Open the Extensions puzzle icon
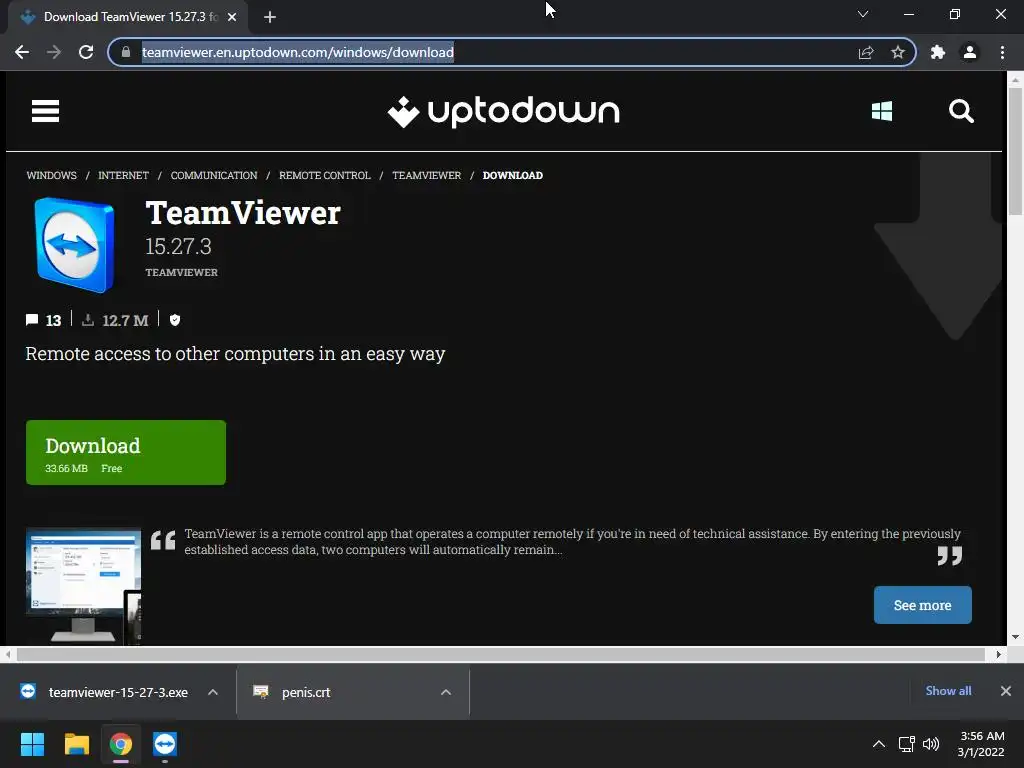Image resolution: width=1024 pixels, height=768 pixels. [938, 52]
